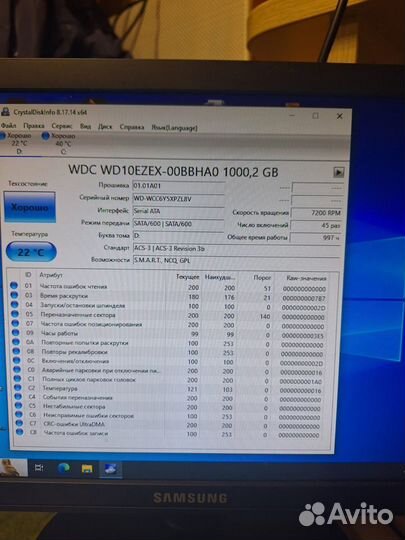This screenshot has width=405, height=540.
Task: Select row Температура in the attribute list
Action: (169, 389)
